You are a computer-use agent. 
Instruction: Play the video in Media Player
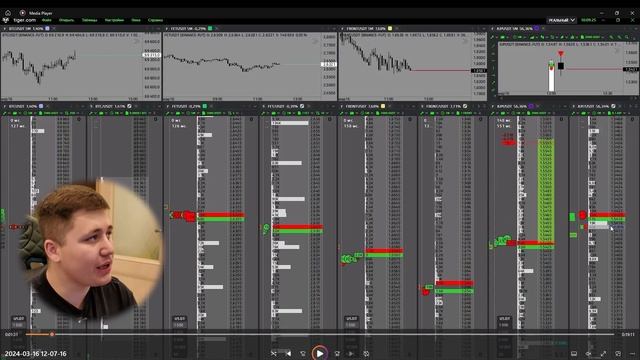tap(320, 353)
